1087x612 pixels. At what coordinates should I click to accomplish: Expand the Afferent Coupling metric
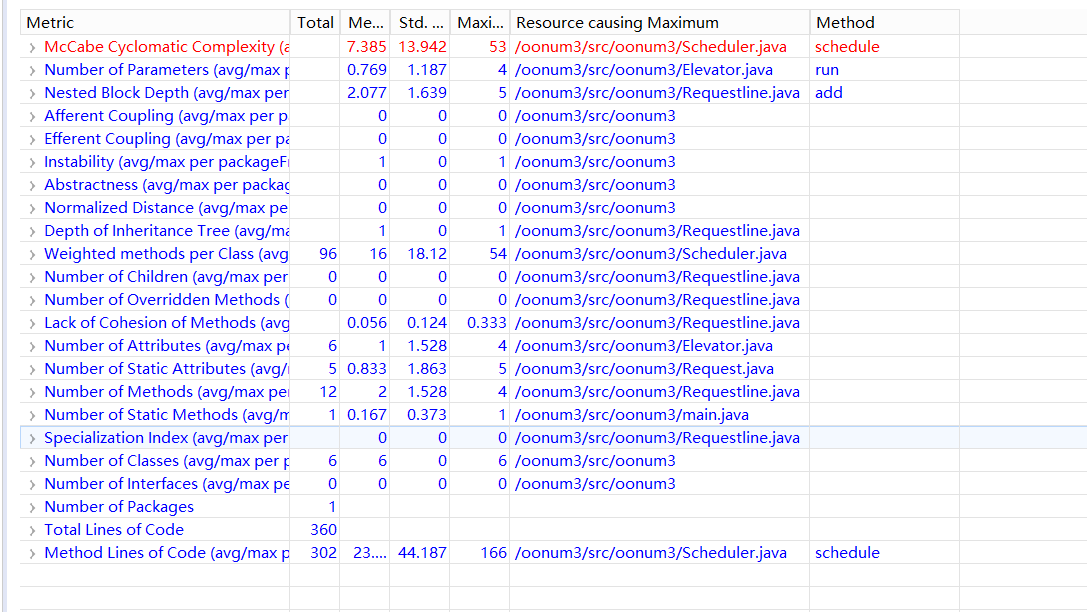(32, 116)
